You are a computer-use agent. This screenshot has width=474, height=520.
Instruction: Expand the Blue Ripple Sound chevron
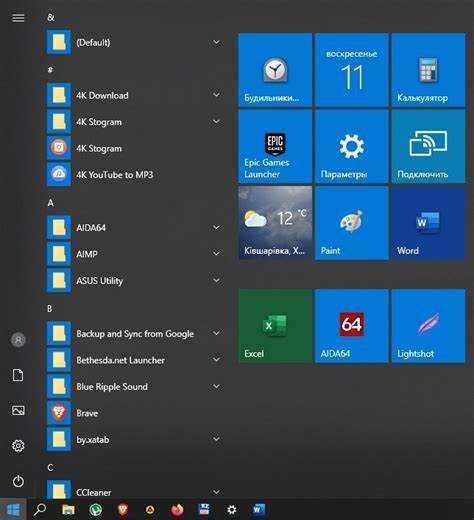coord(216,387)
